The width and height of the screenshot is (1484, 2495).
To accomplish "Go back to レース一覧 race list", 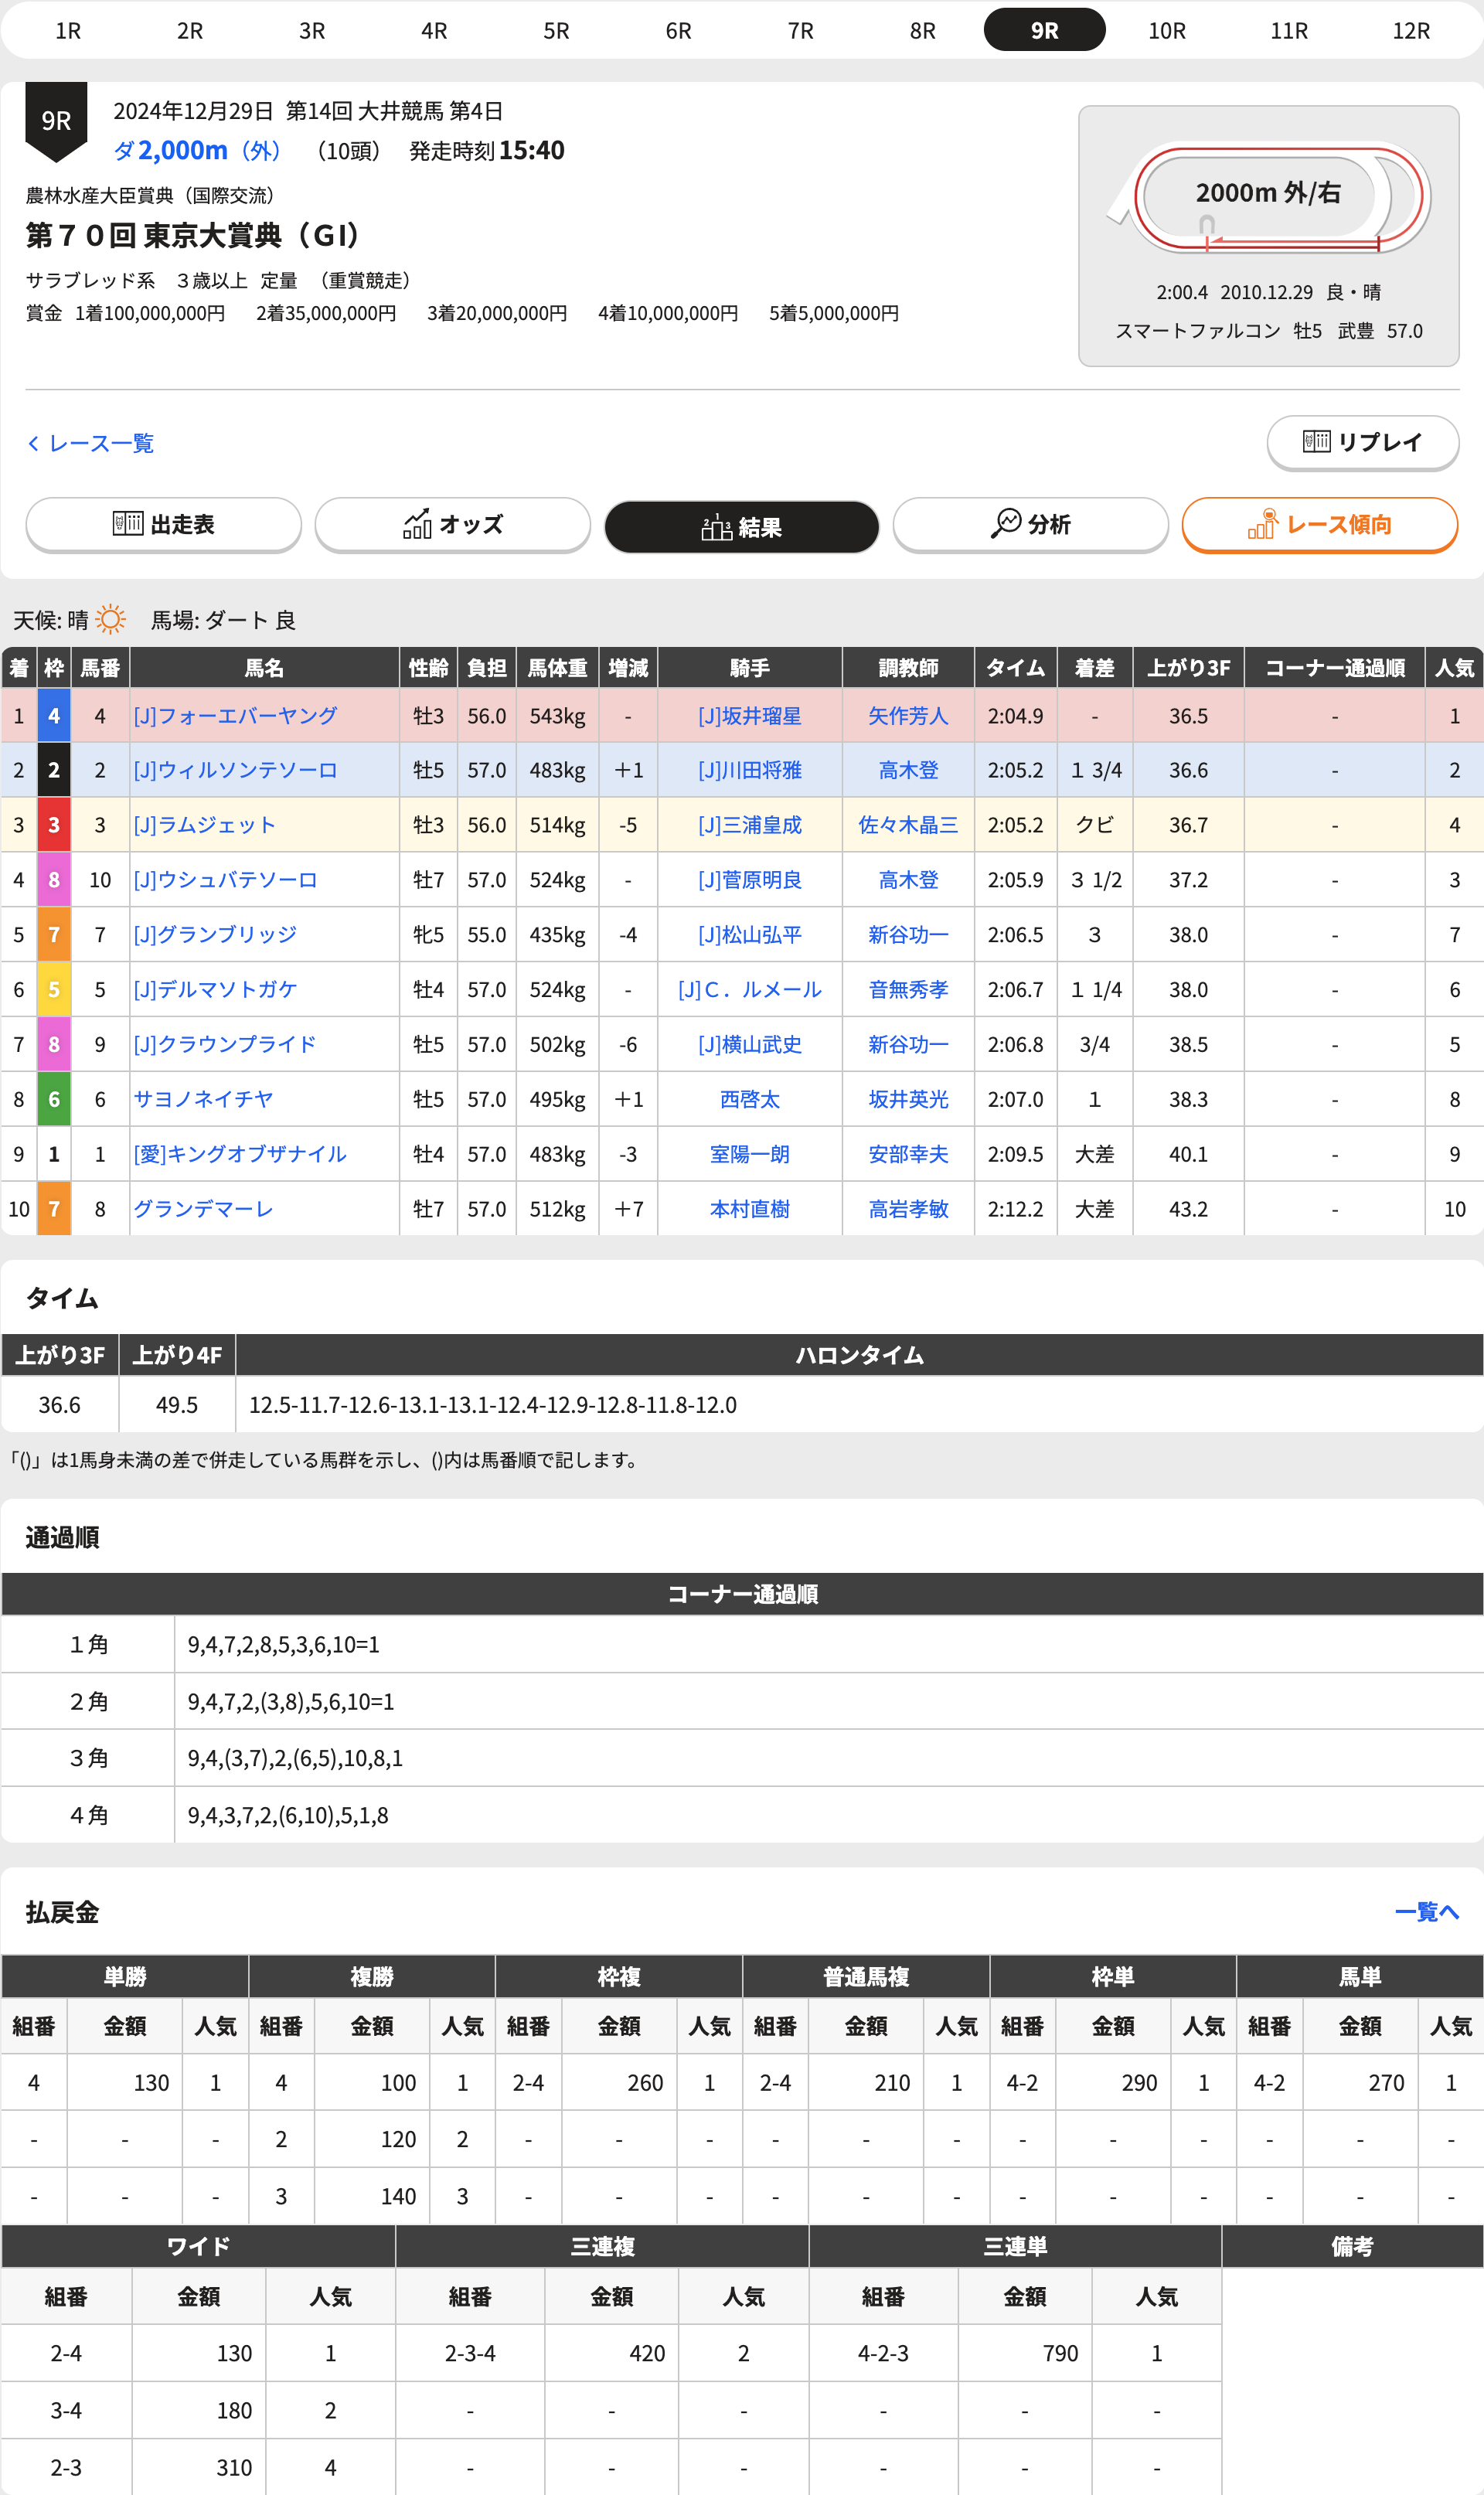I will coord(91,443).
